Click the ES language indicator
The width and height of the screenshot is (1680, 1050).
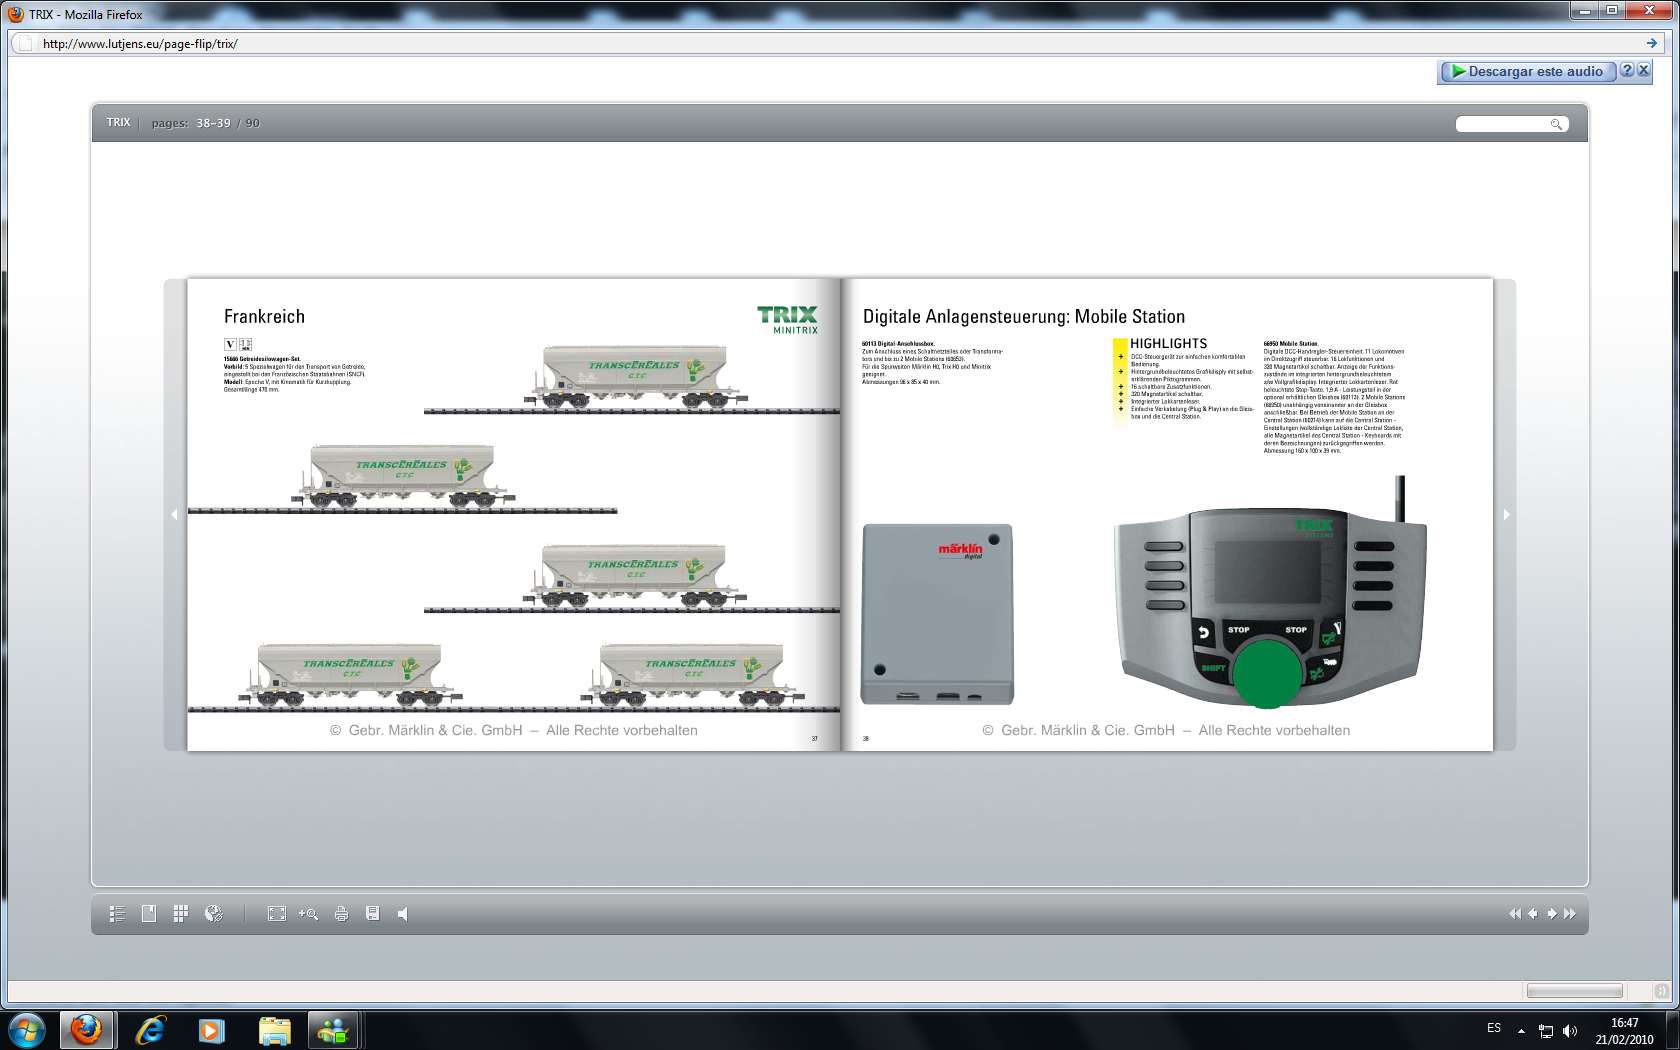click(1494, 1028)
